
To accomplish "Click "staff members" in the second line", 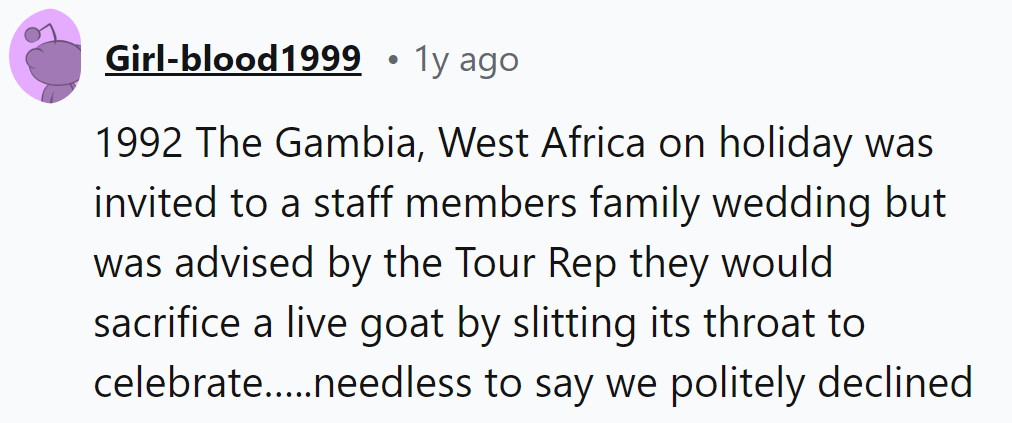I will pyautogui.click(x=402, y=204).
